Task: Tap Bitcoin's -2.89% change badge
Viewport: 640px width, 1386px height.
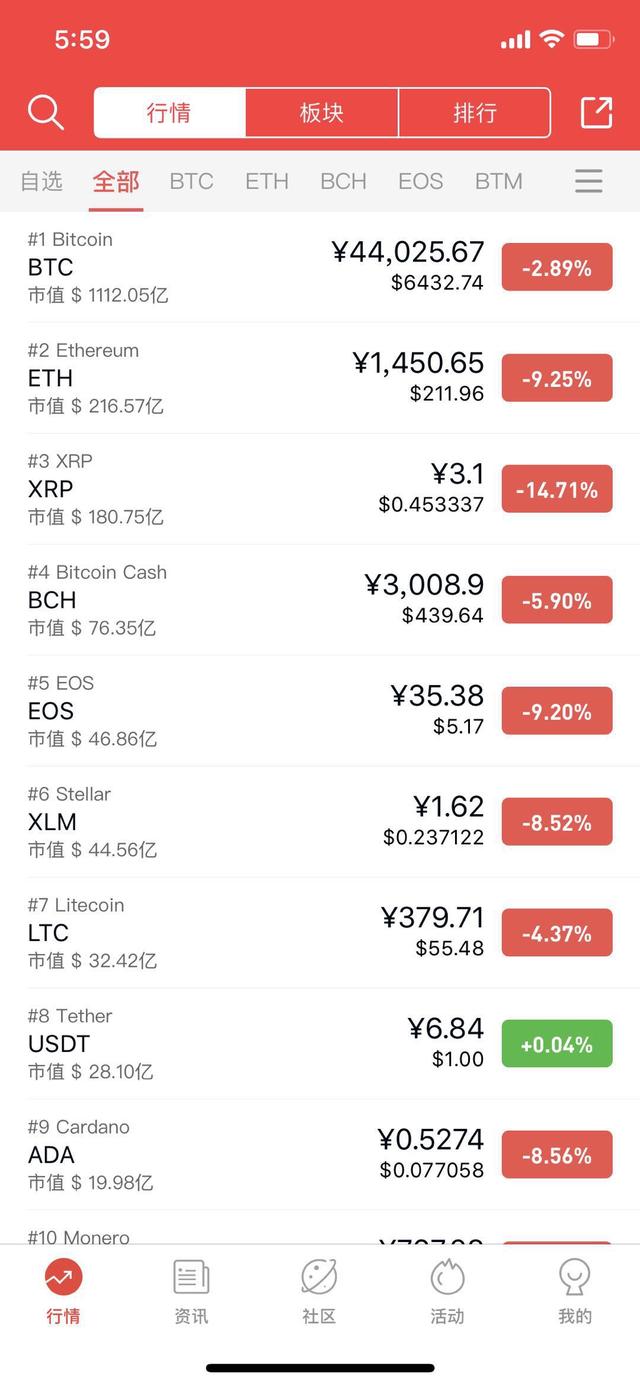Action: (557, 267)
